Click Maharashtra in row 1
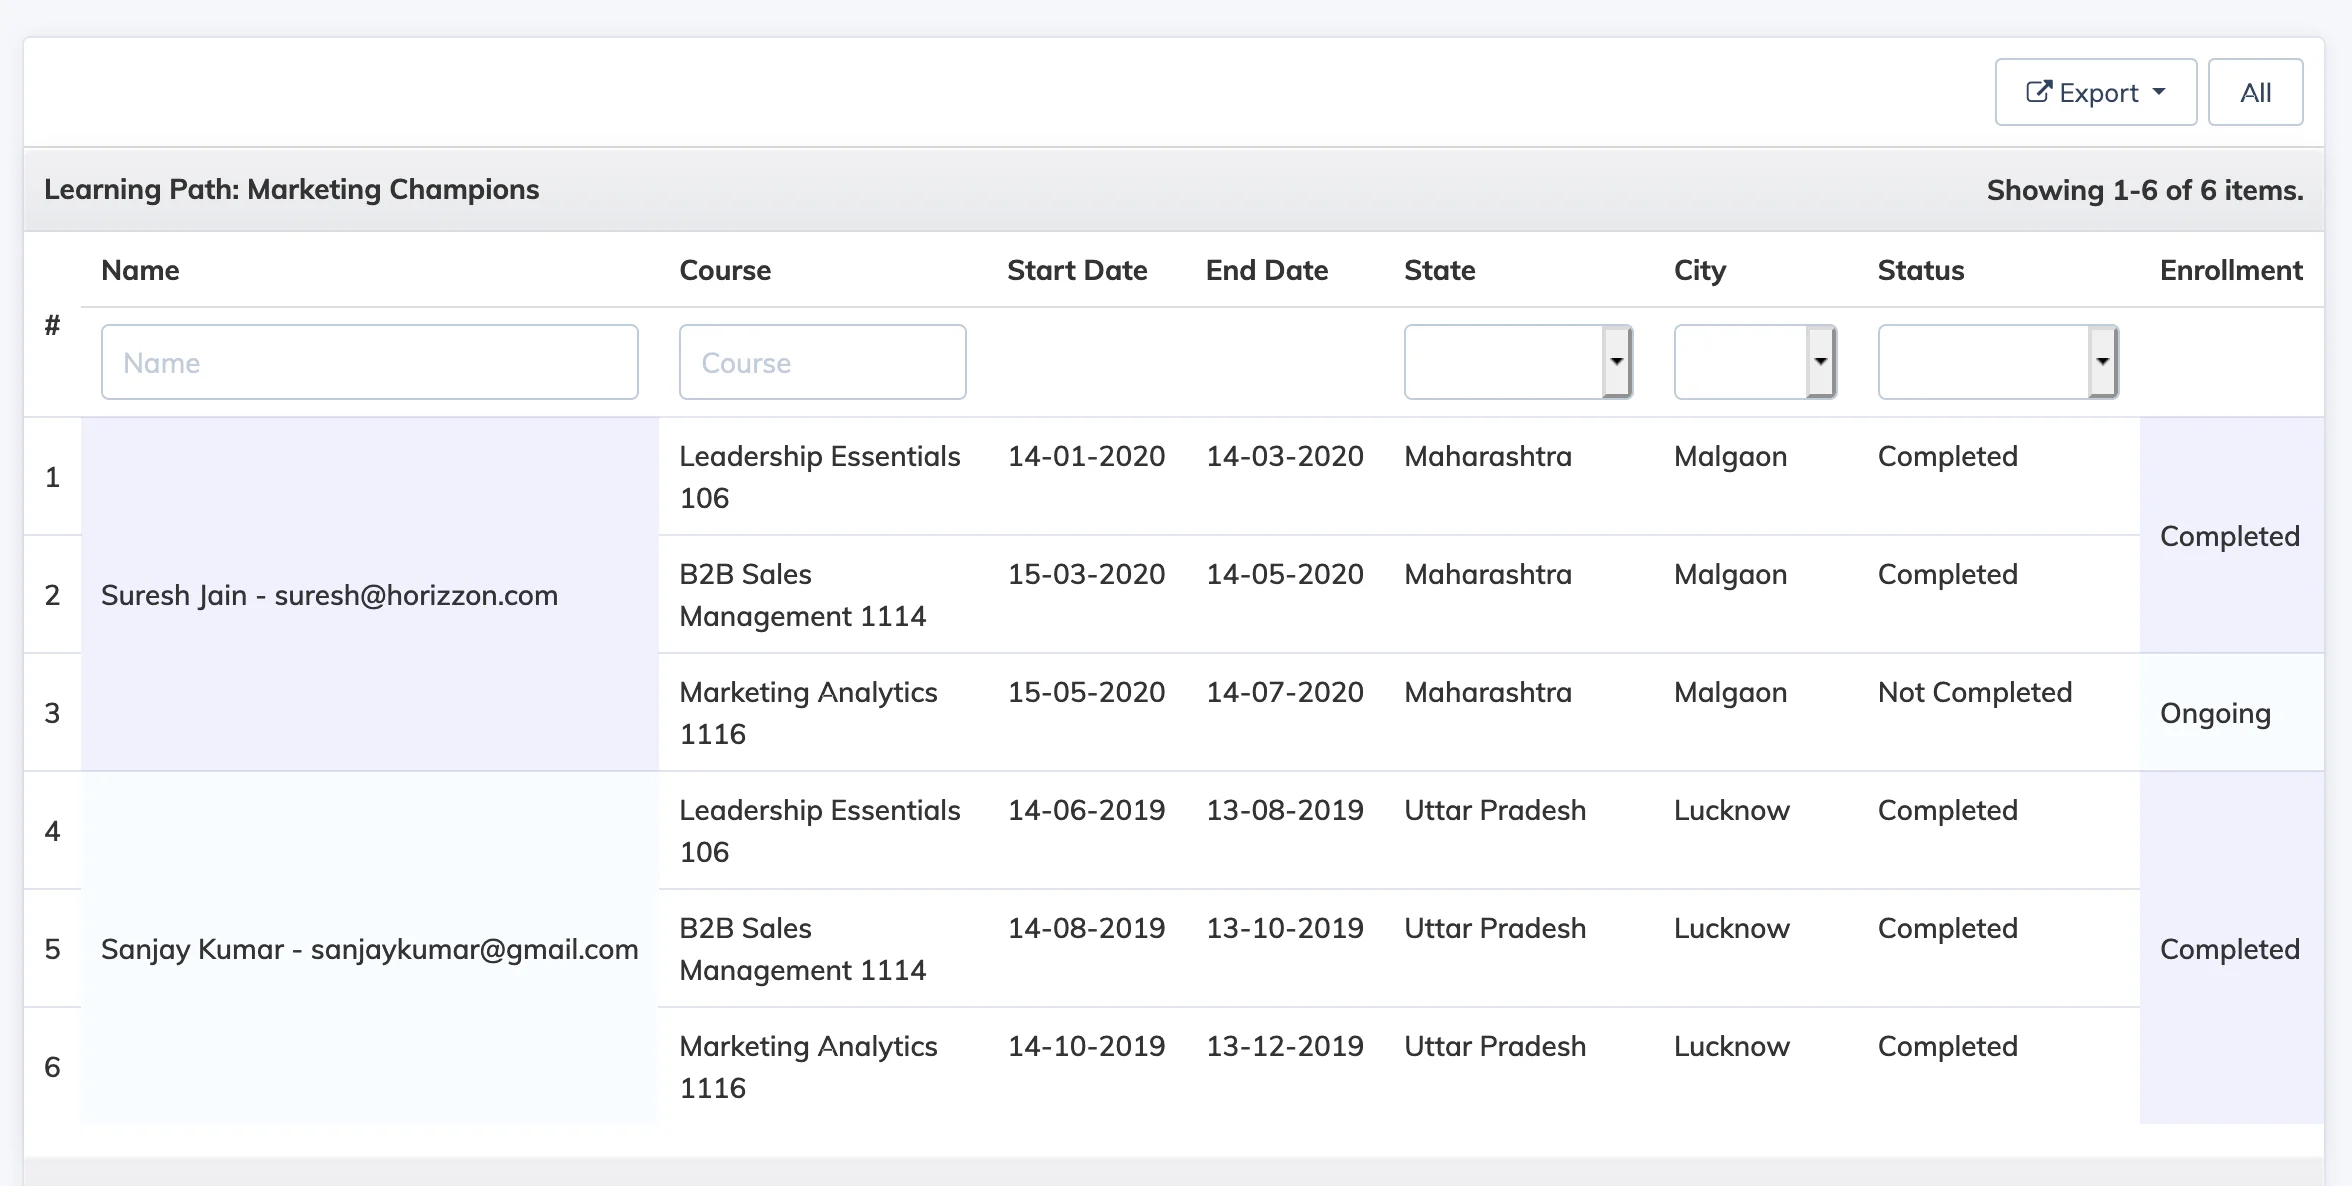The height and width of the screenshot is (1186, 2352). coord(1488,456)
